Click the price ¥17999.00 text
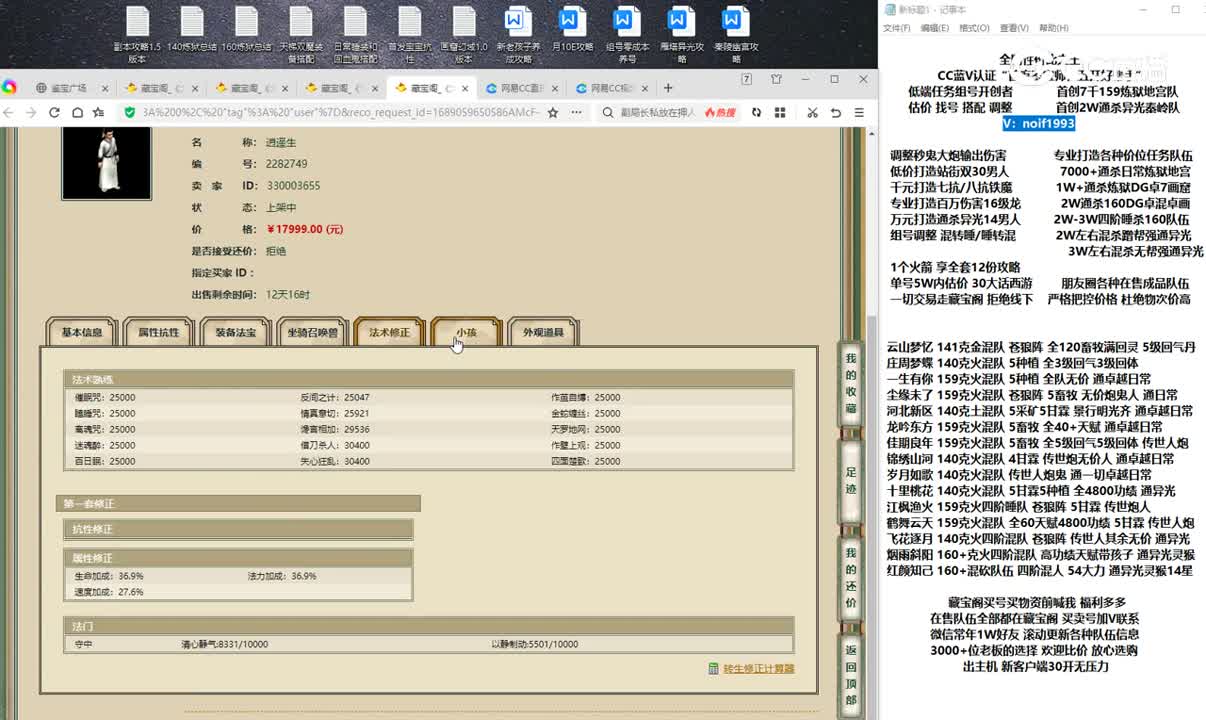 [305, 229]
